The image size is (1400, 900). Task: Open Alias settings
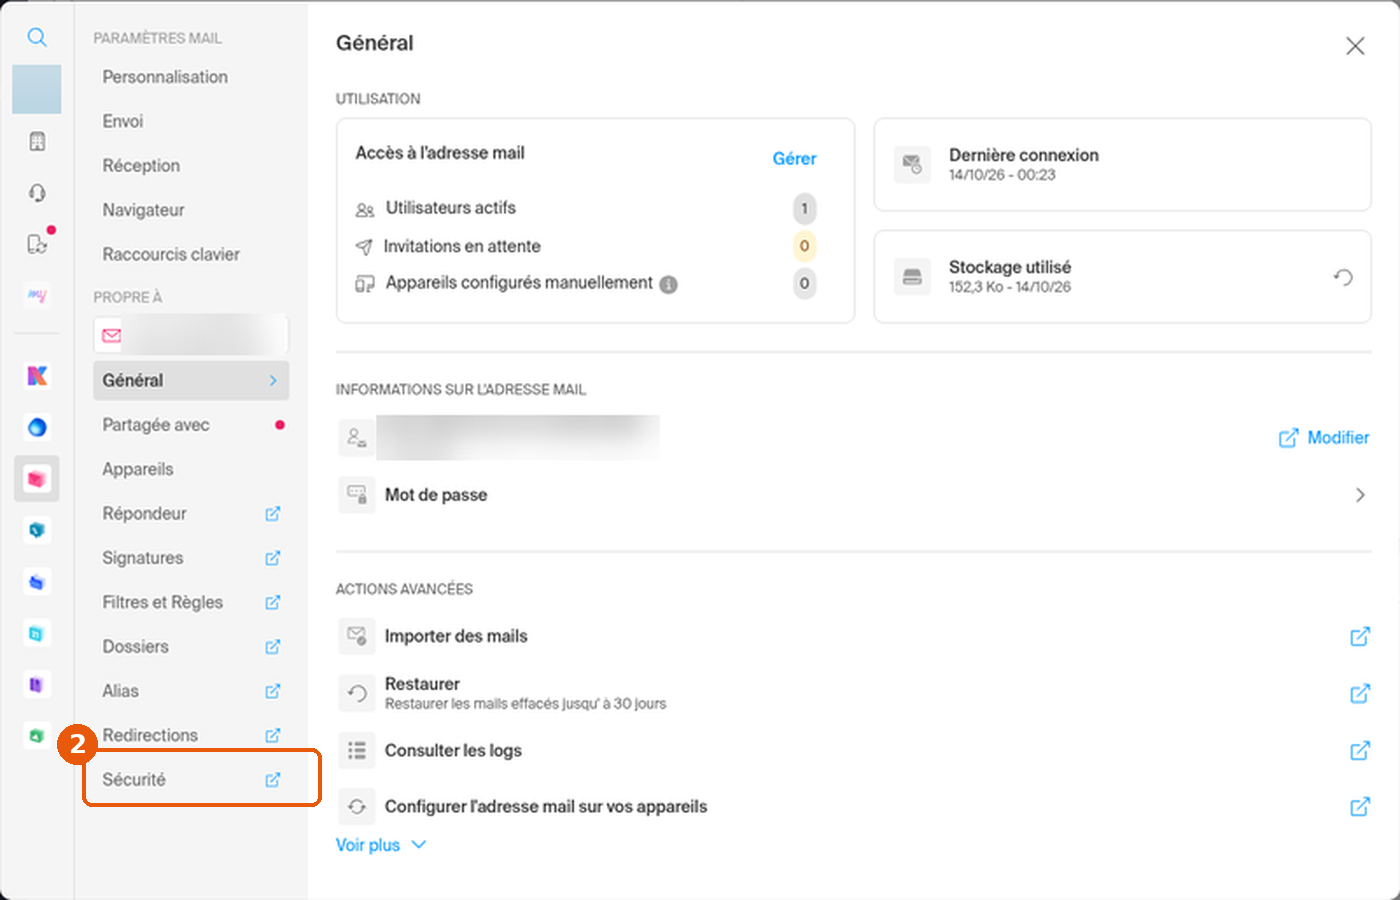tap(120, 691)
